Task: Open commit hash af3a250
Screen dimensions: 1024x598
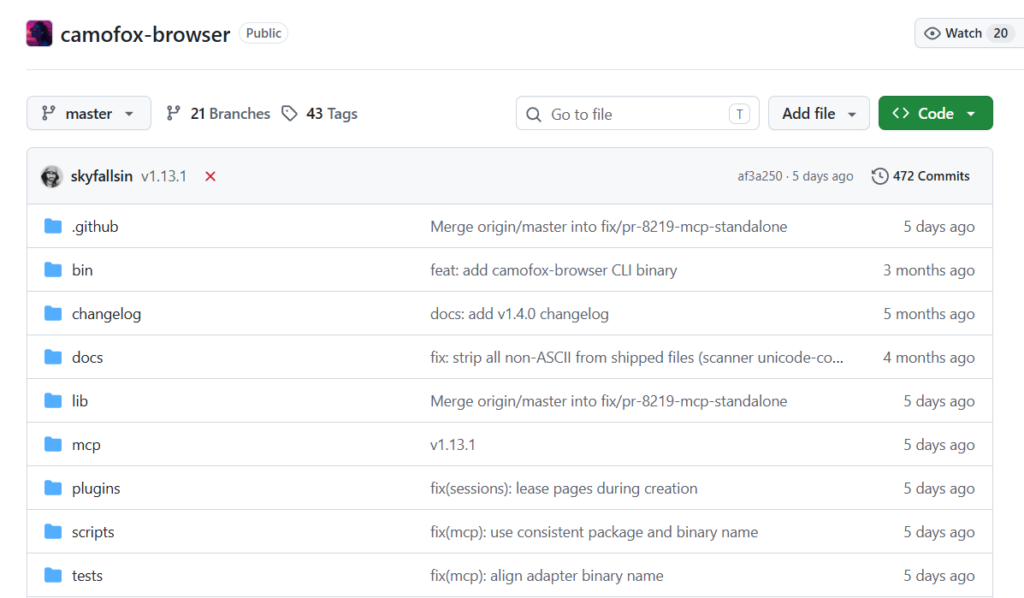Action: pos(760,176)
